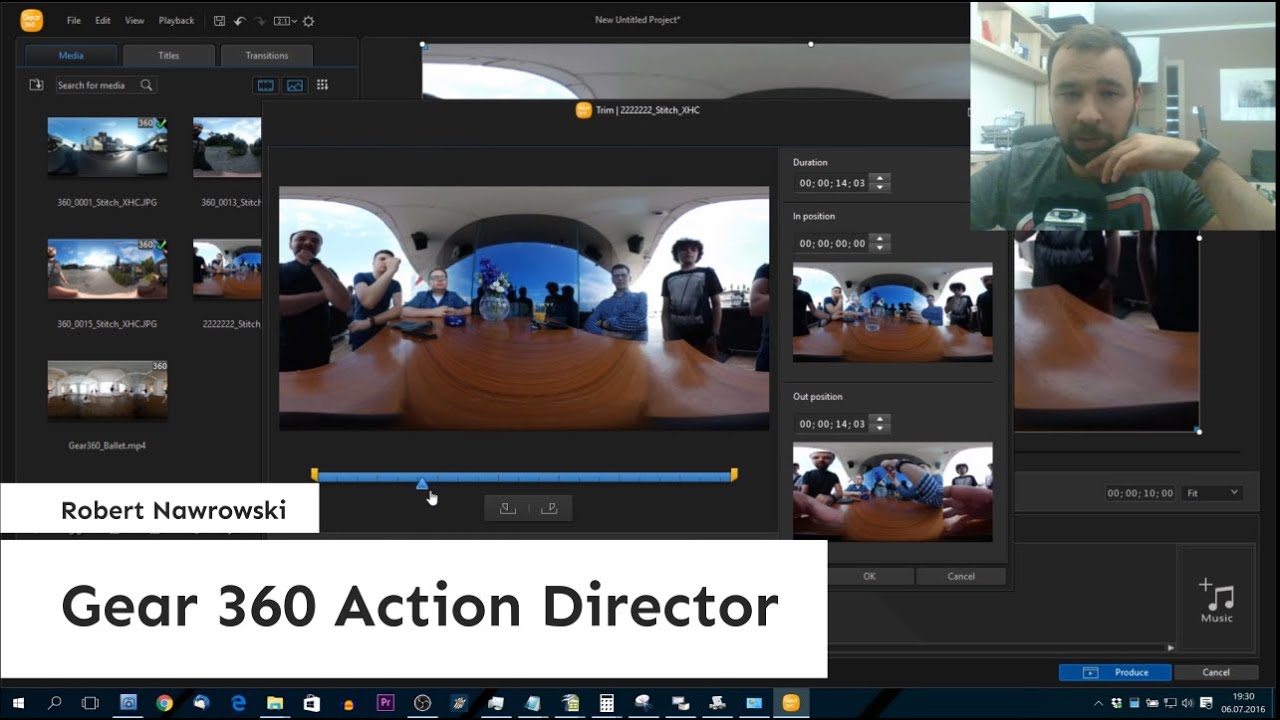Select the 360_0013_Stitch thumbnail
The height and width of the screenshot is (720, 1280).
coord(227,147)
